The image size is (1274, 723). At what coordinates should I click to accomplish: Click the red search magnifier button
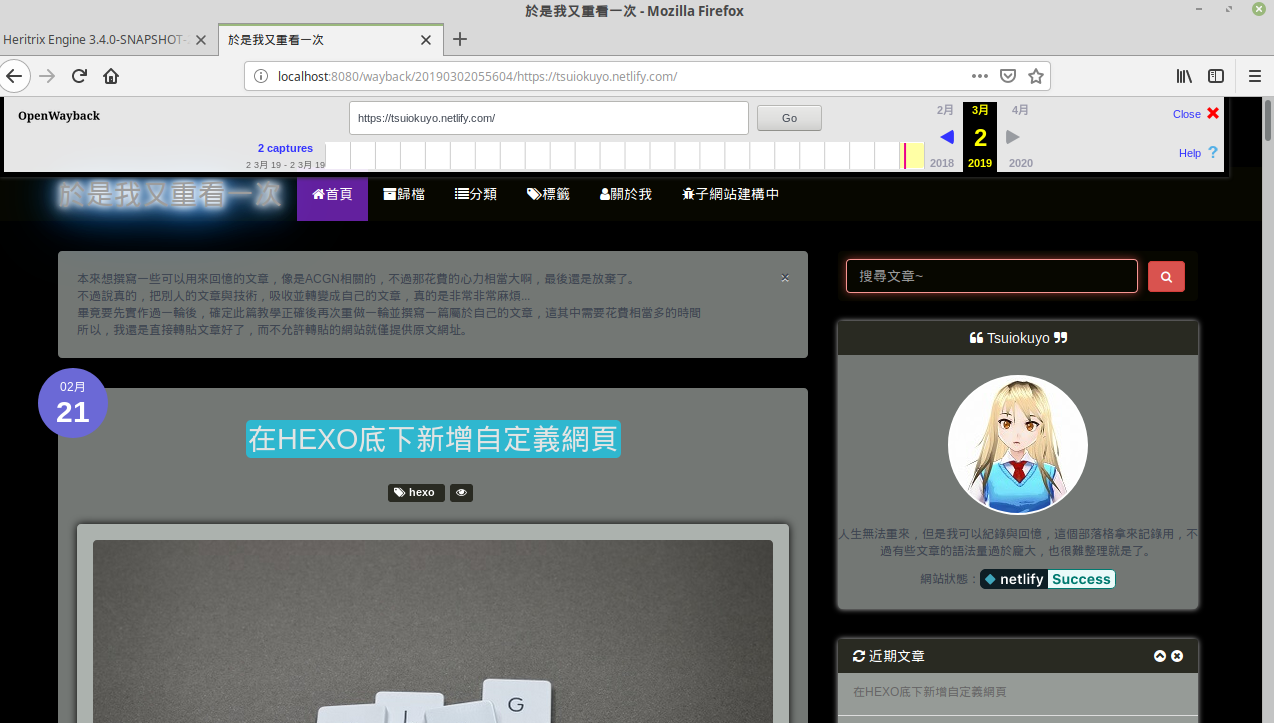click(1166, 276)
